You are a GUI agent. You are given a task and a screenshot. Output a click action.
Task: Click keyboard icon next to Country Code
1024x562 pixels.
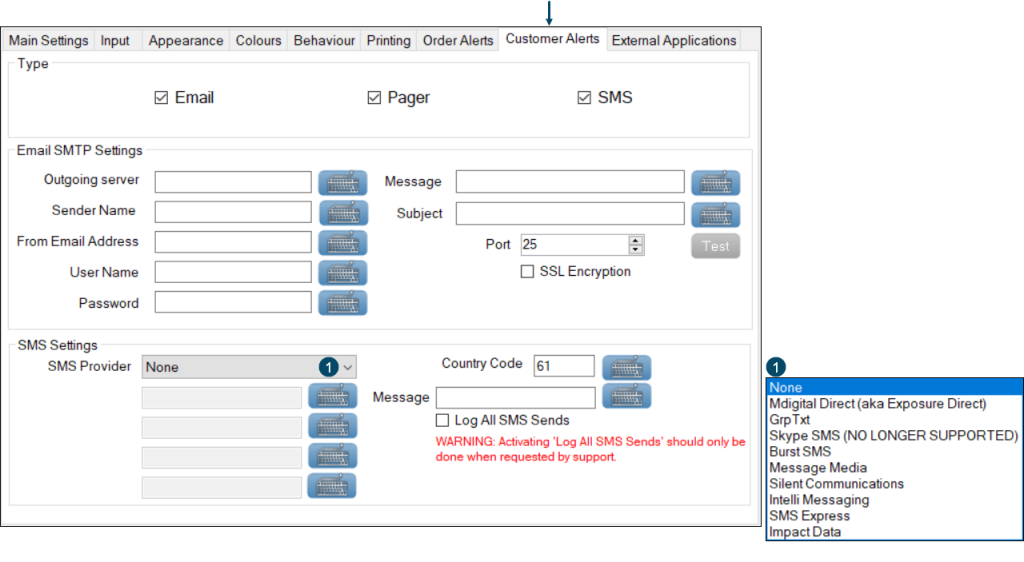point(627,367)
